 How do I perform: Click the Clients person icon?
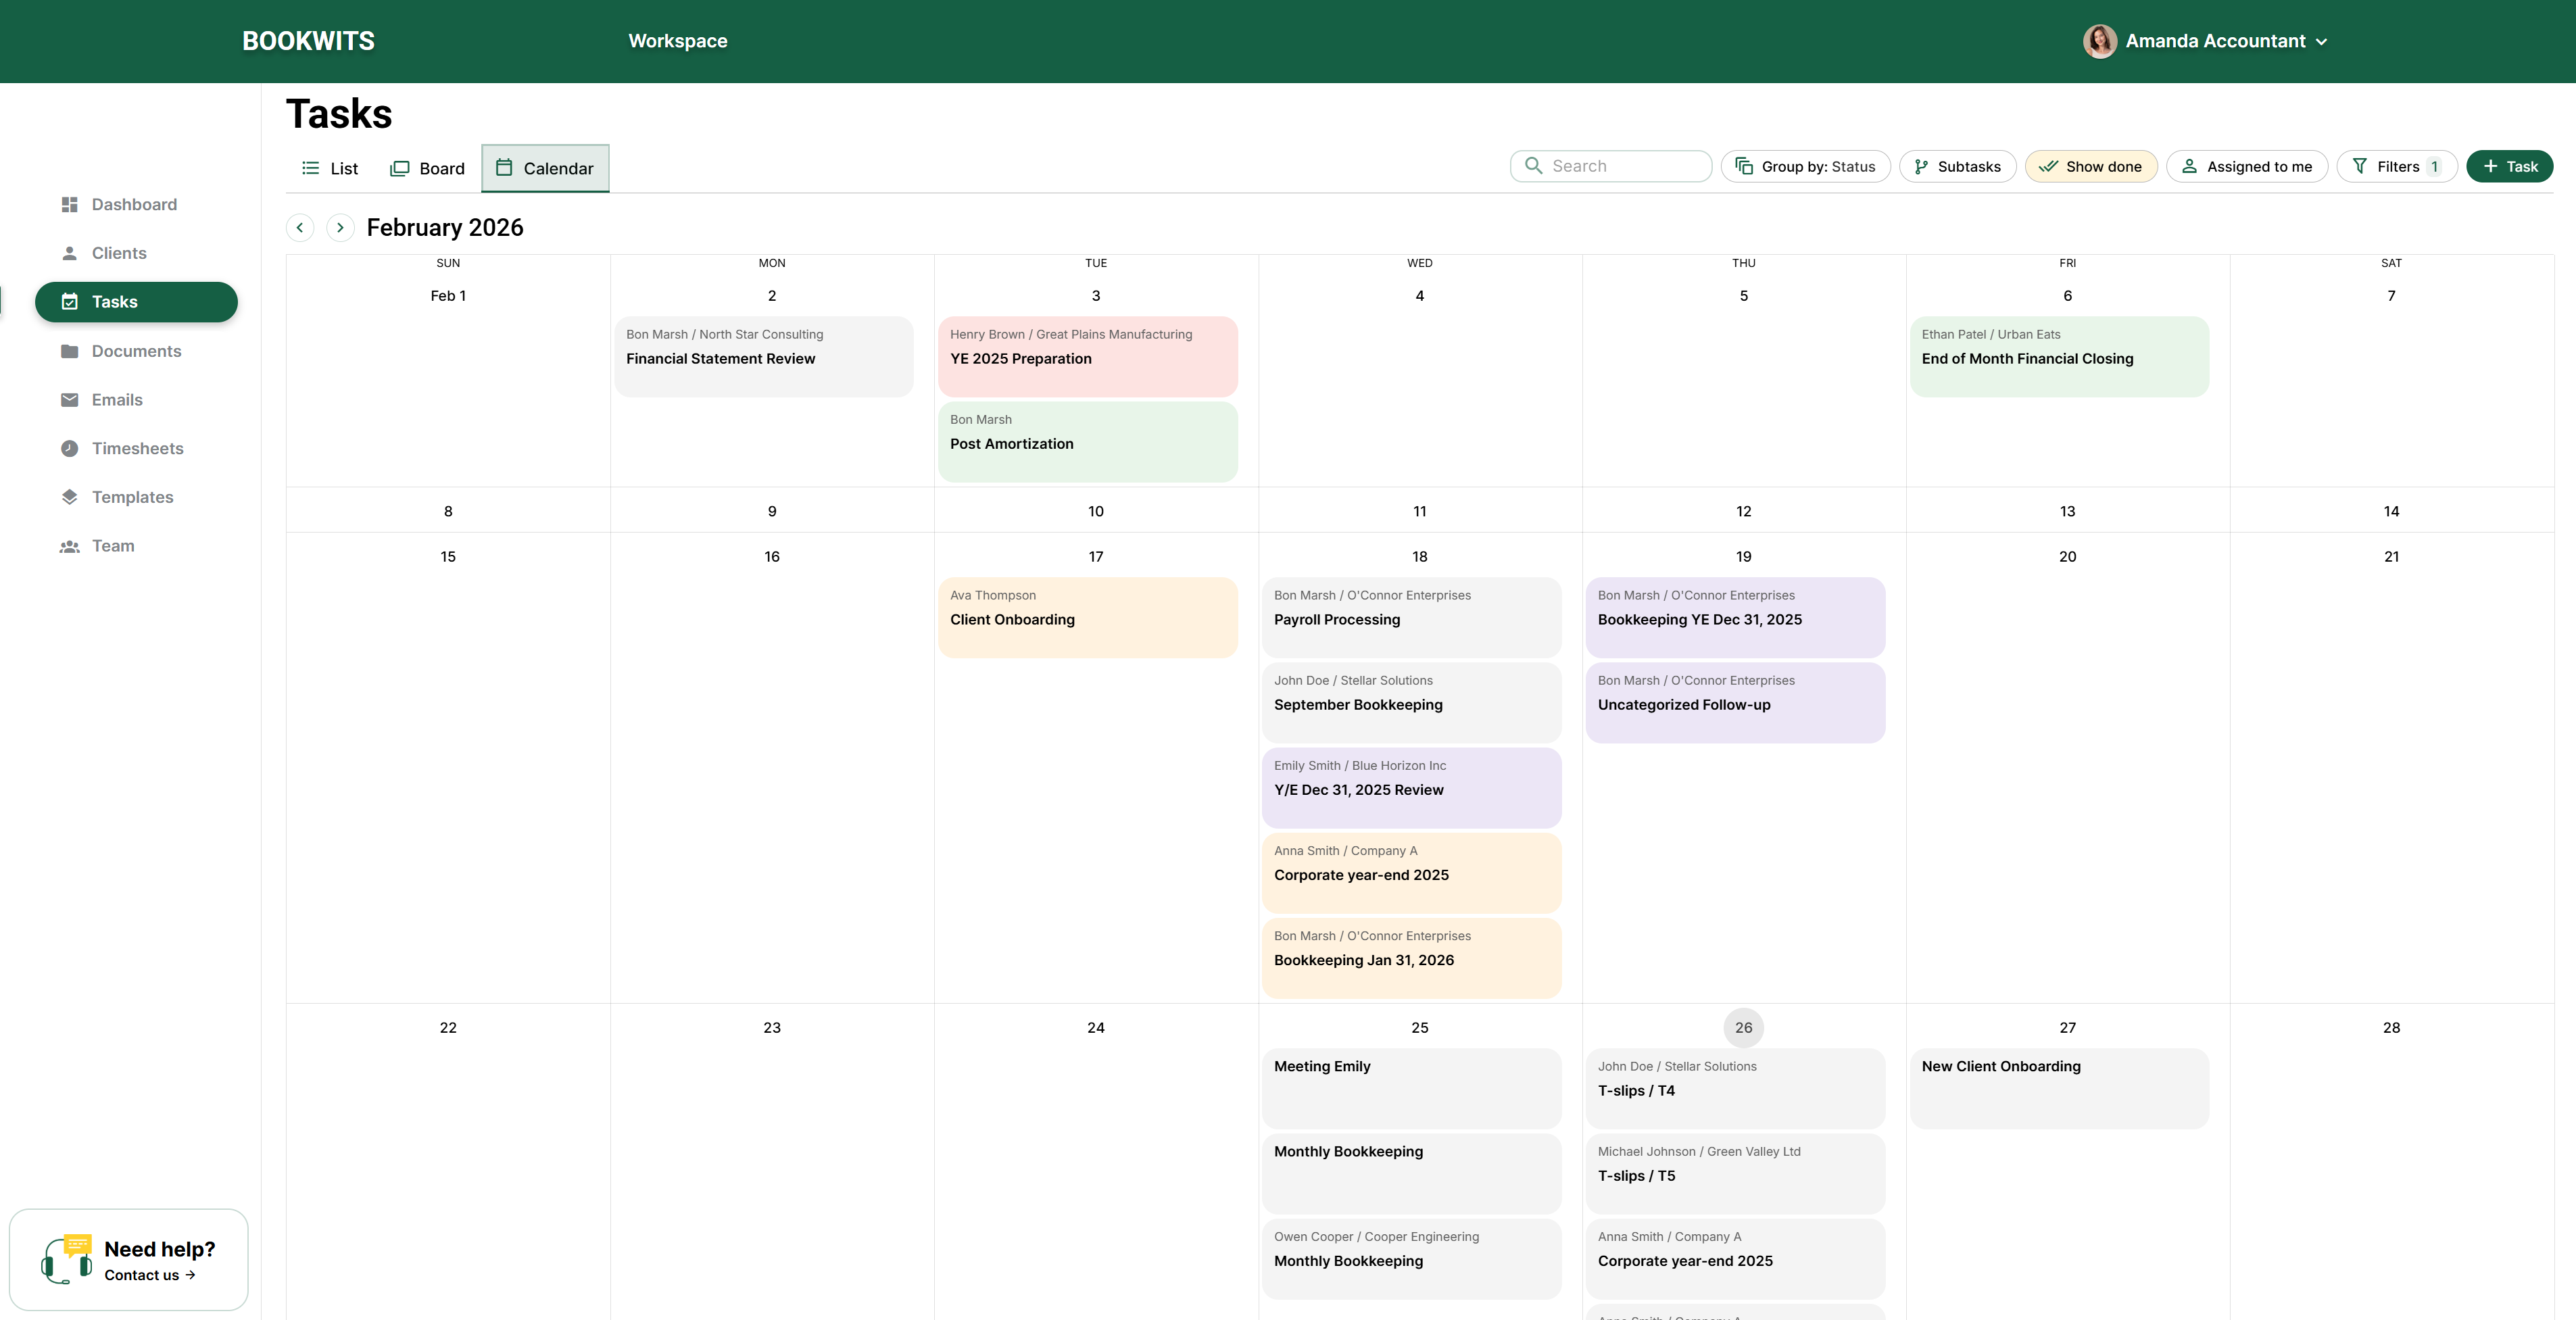pos(69,253)
